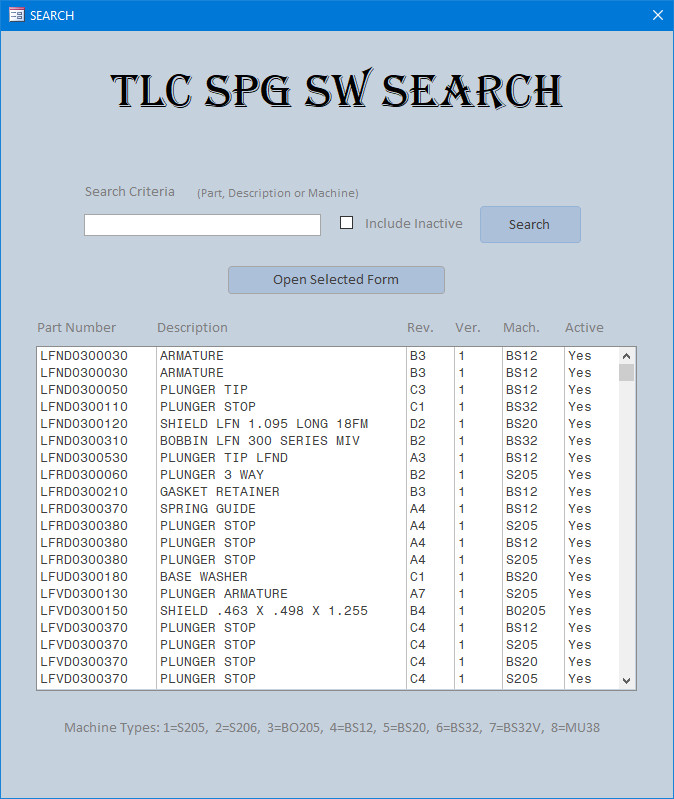Select the LFRD0300060 PLUNGER 3 WAY row
Screen dimensions: 674x799
pos(329,475)
